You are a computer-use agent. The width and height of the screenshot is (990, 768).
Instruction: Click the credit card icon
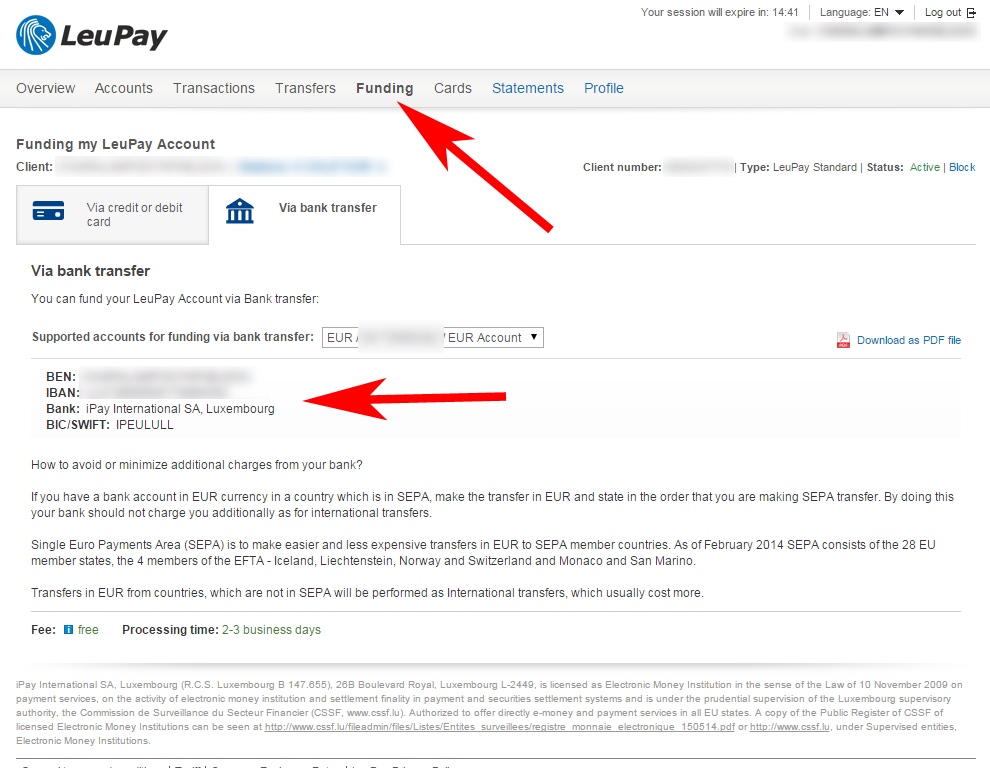[49, 211]
